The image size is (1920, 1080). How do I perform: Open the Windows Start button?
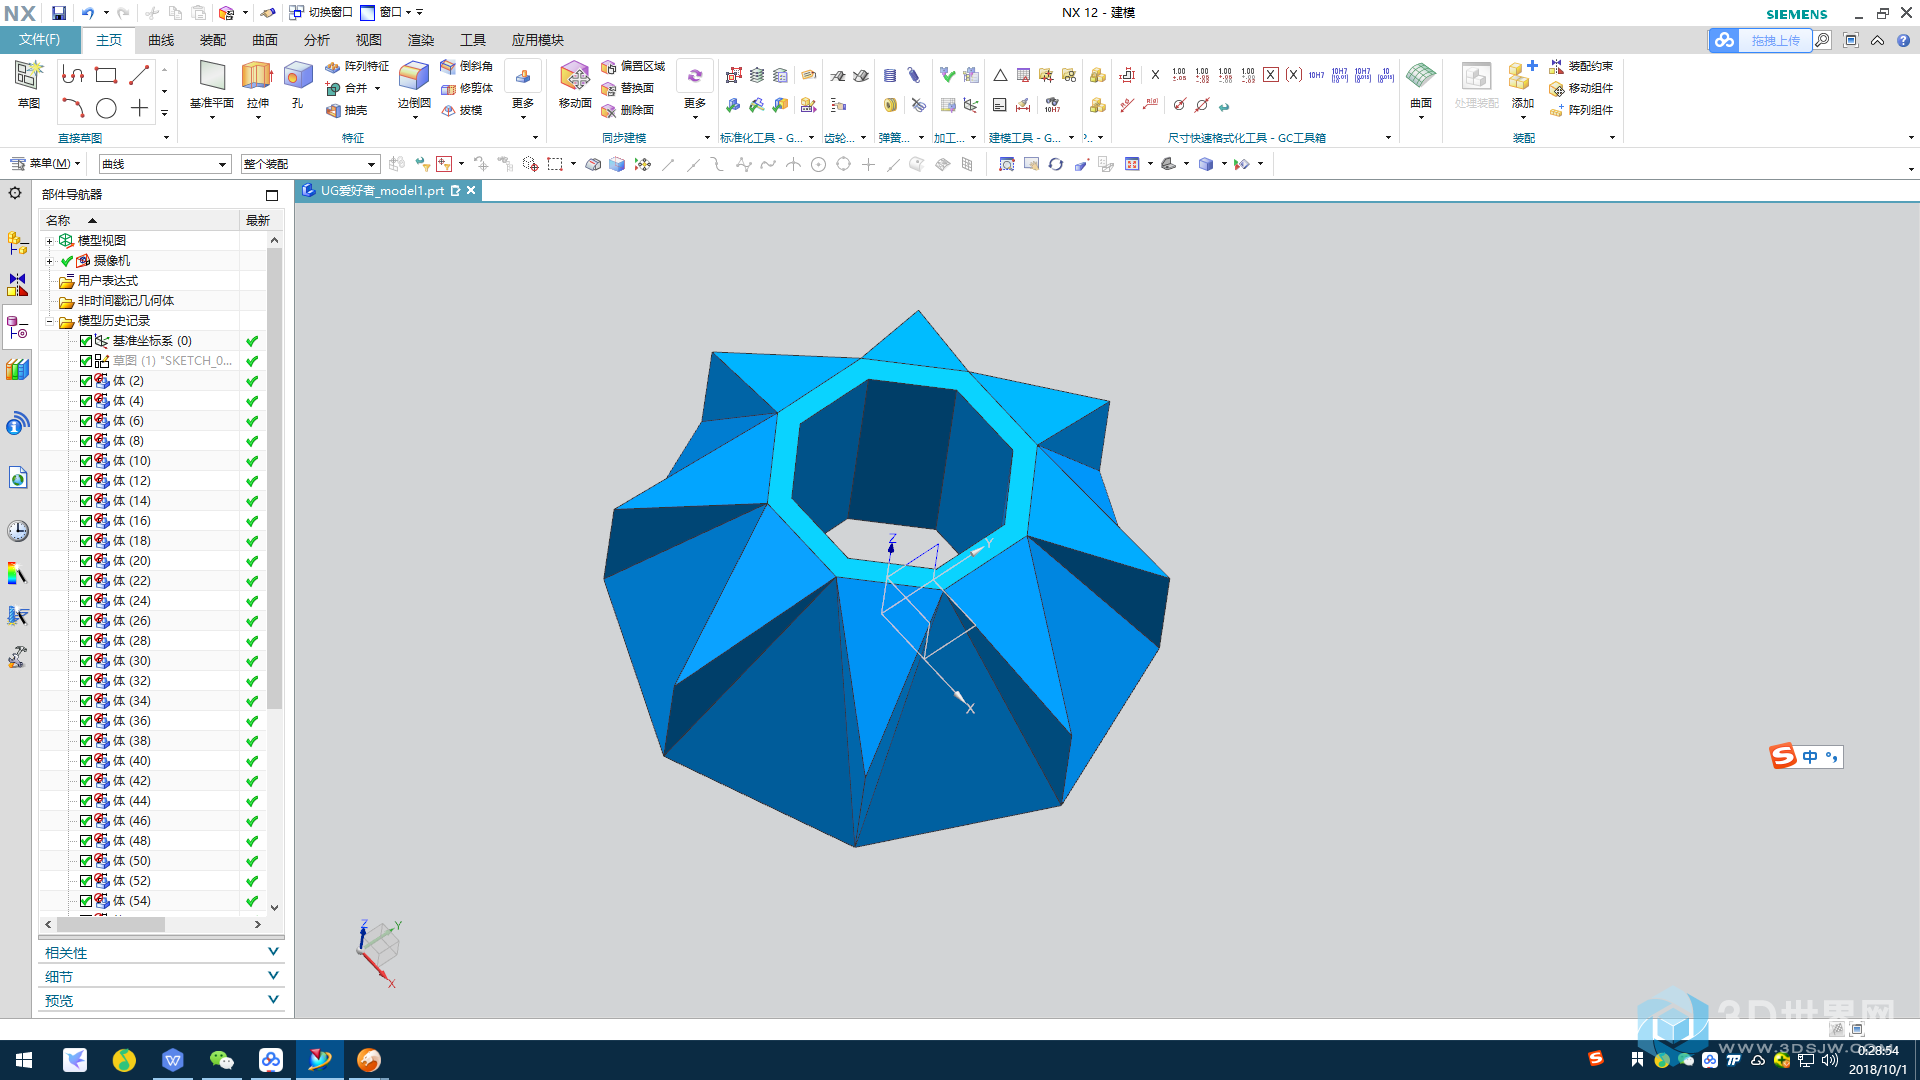[24, 1060]
